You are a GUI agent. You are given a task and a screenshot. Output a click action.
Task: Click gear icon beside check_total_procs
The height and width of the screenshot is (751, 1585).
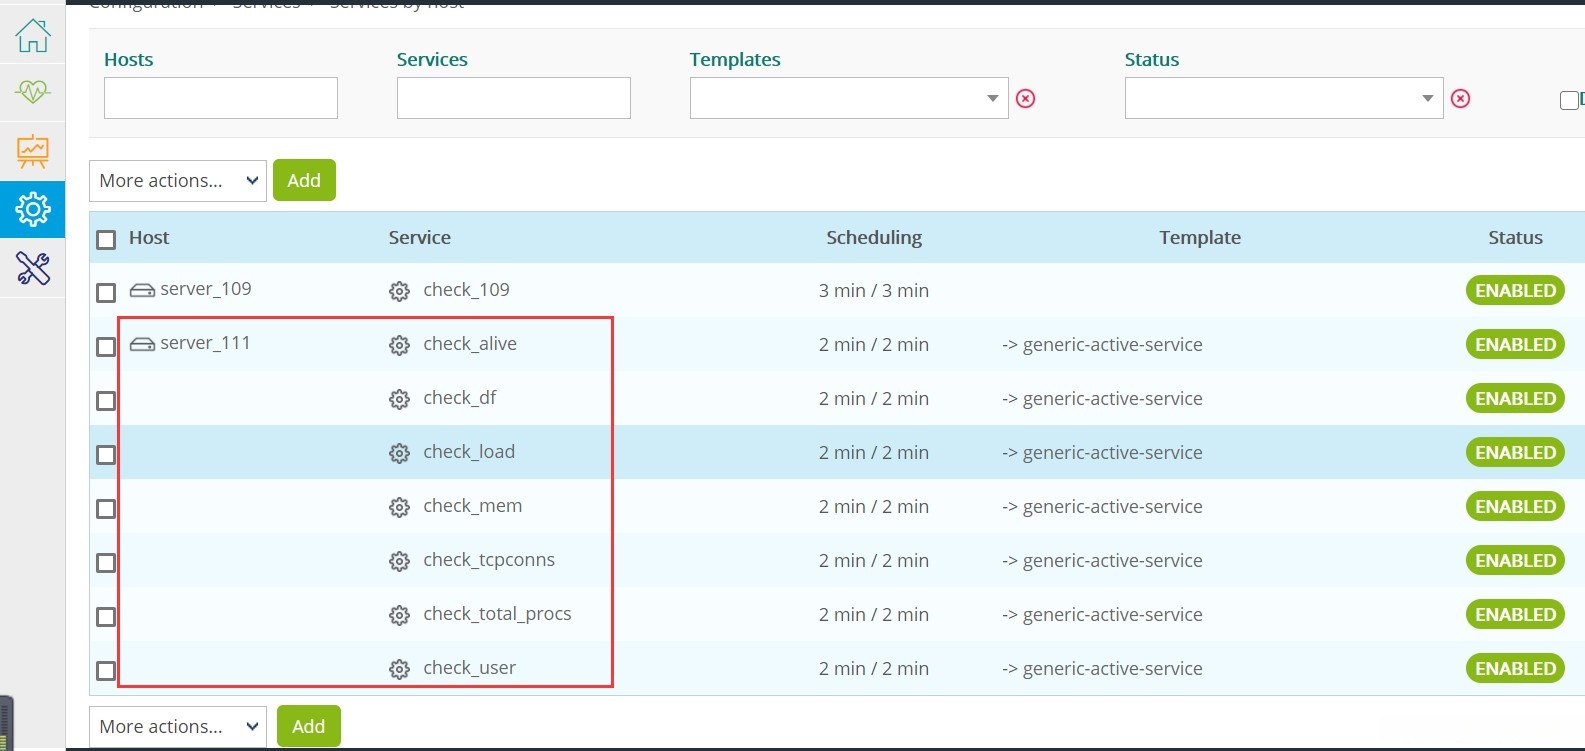click(x=399, y=615)
